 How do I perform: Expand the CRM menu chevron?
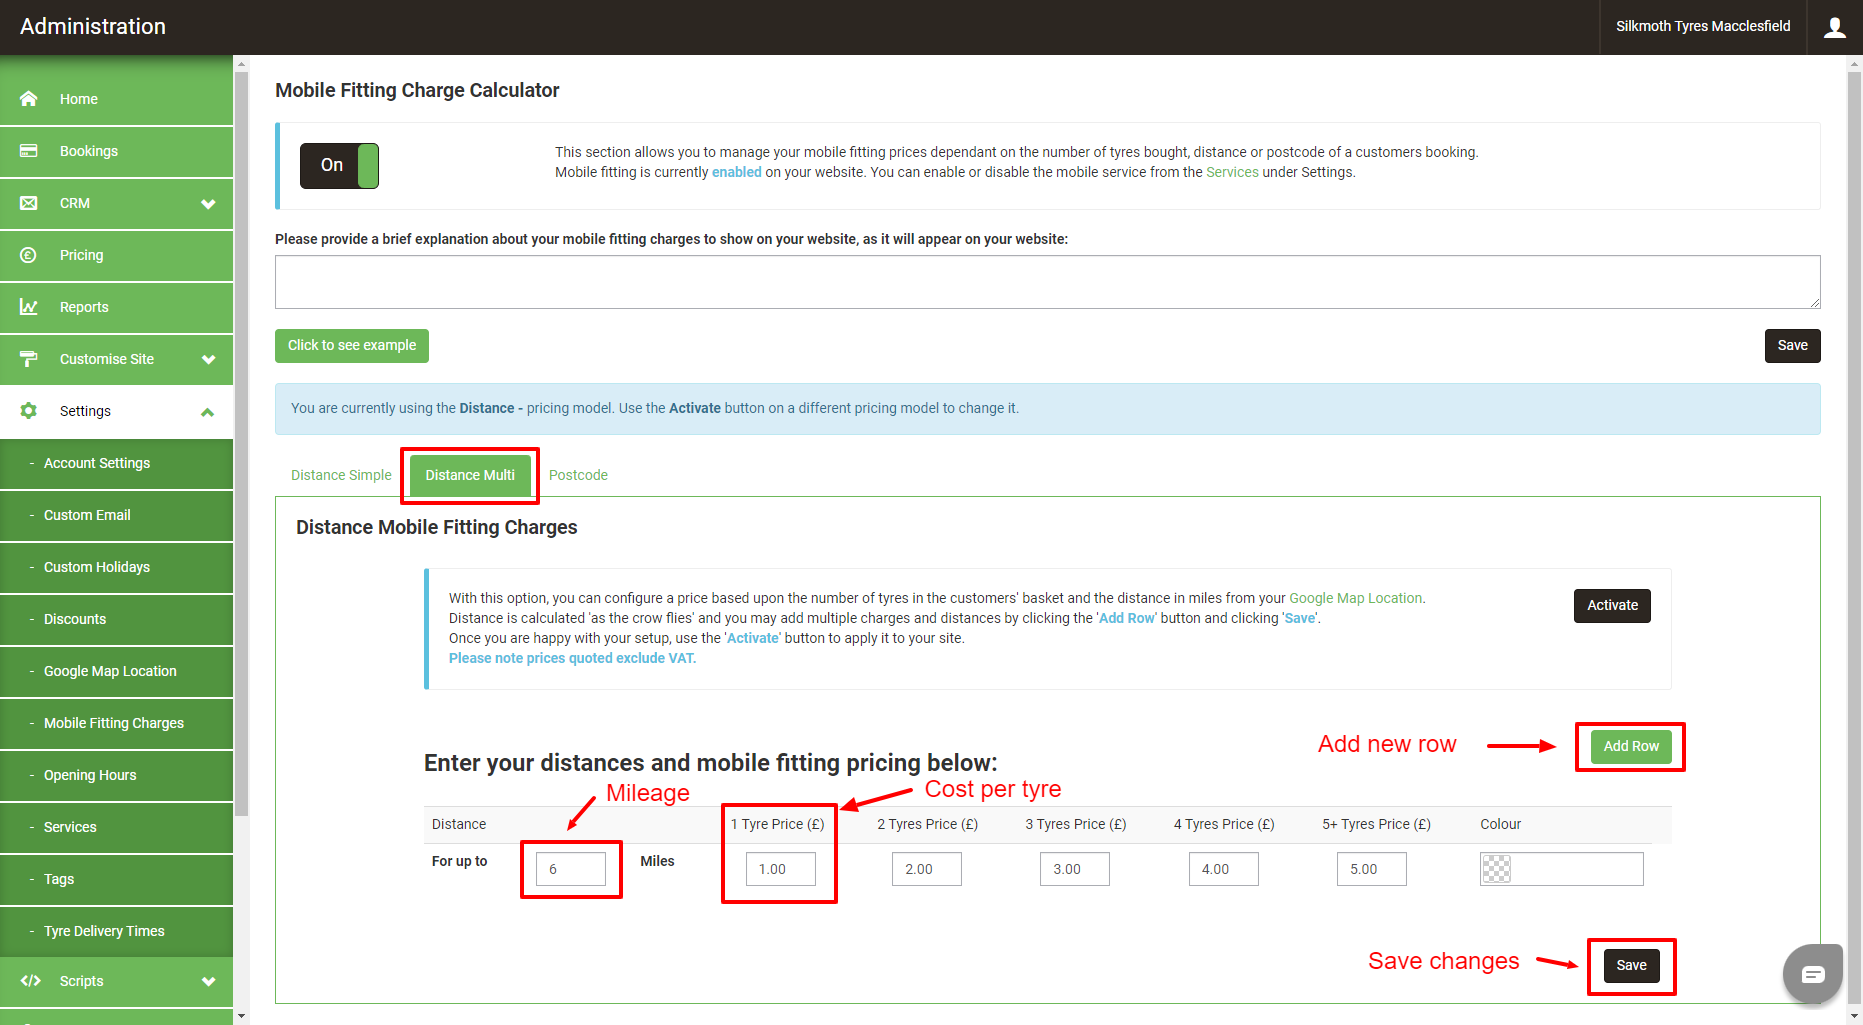pyautogui.click(x=208, y=204)
